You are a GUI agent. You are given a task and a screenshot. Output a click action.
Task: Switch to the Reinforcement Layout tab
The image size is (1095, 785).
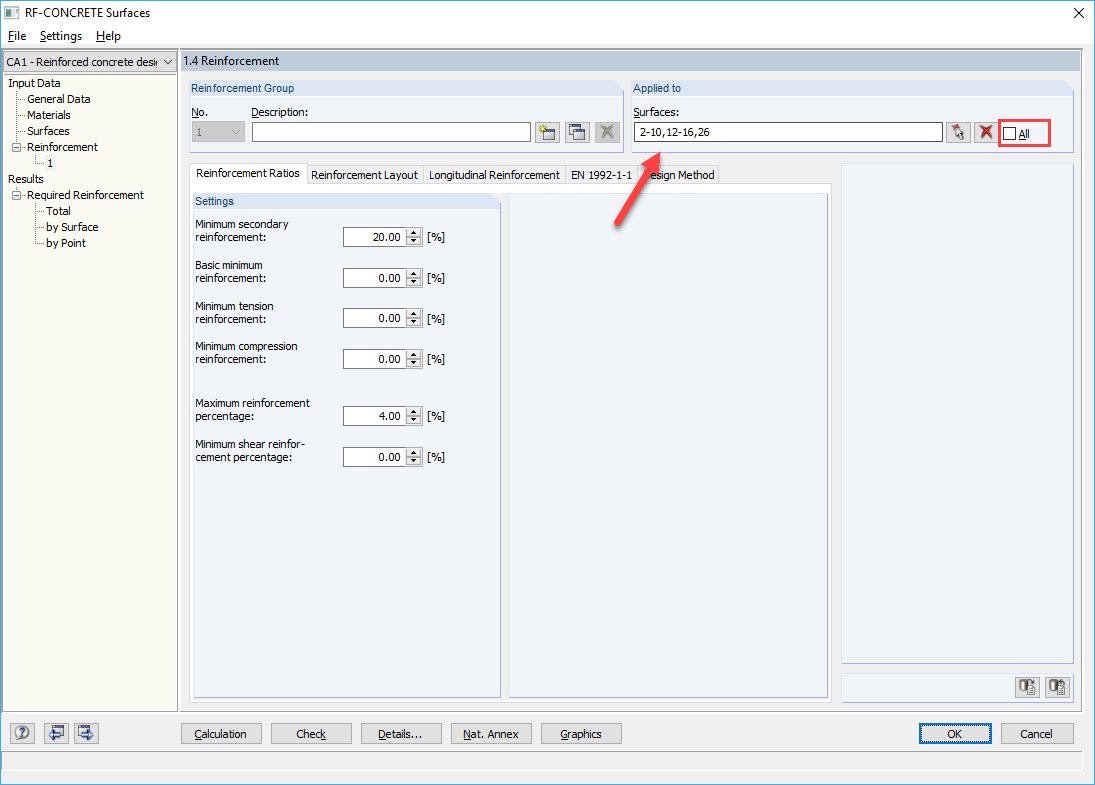point(365,175)
